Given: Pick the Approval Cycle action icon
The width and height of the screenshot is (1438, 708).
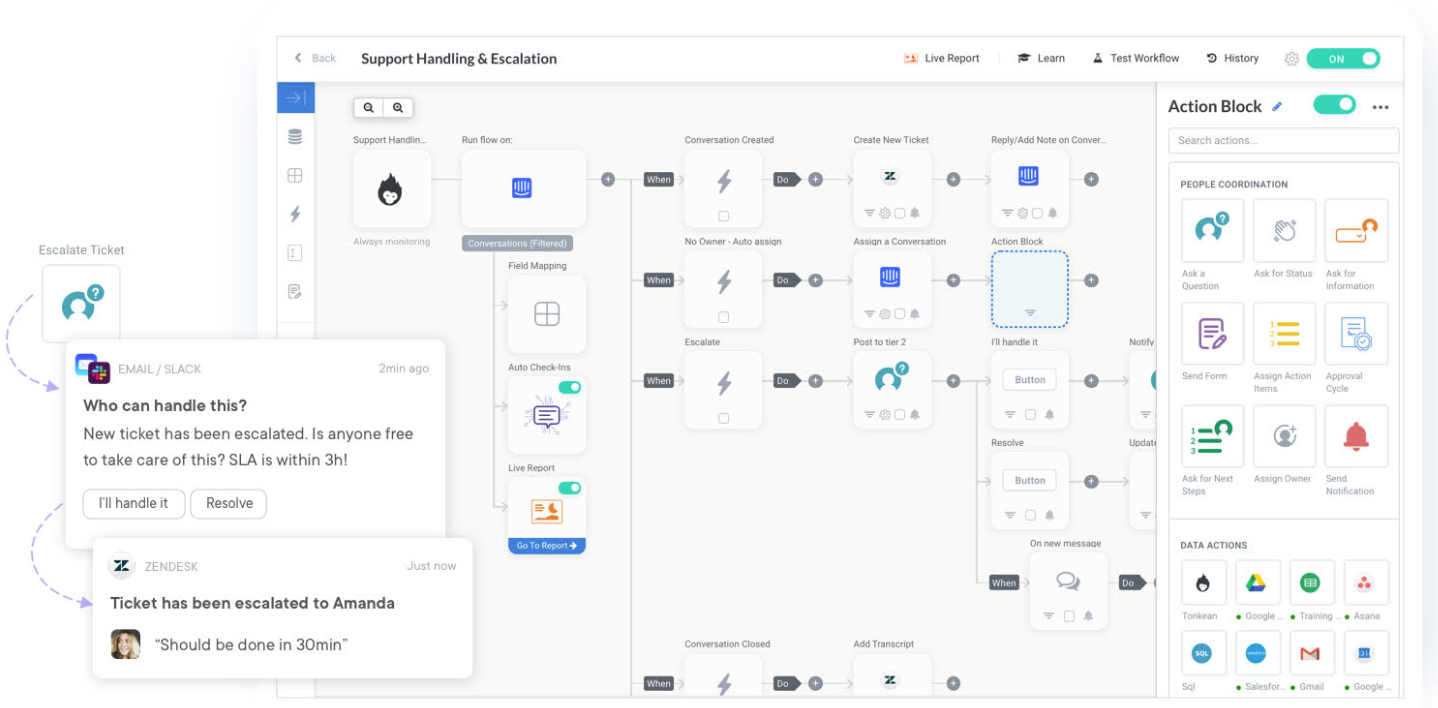Looking at the screenshot, I should [x=1356, y=334].
